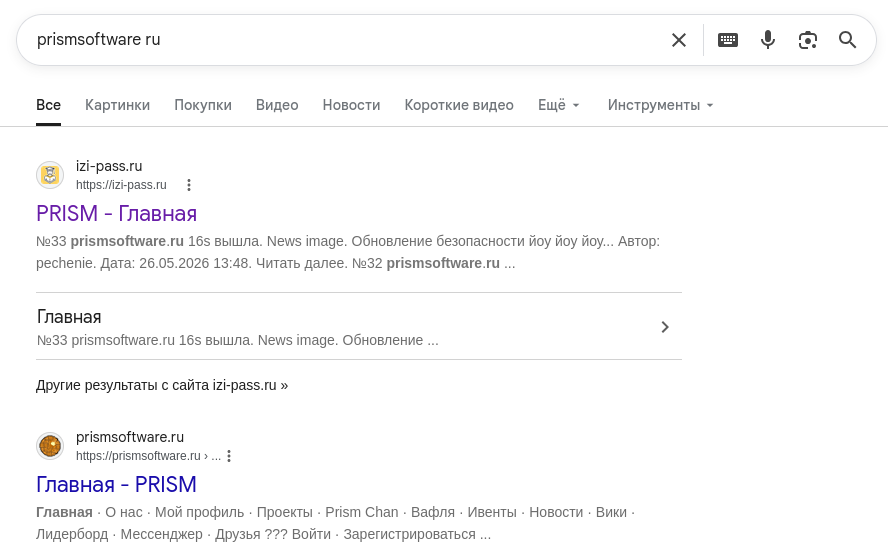
Task: Switch to the Короткие видео tab
Action: (x=459, y=105)
